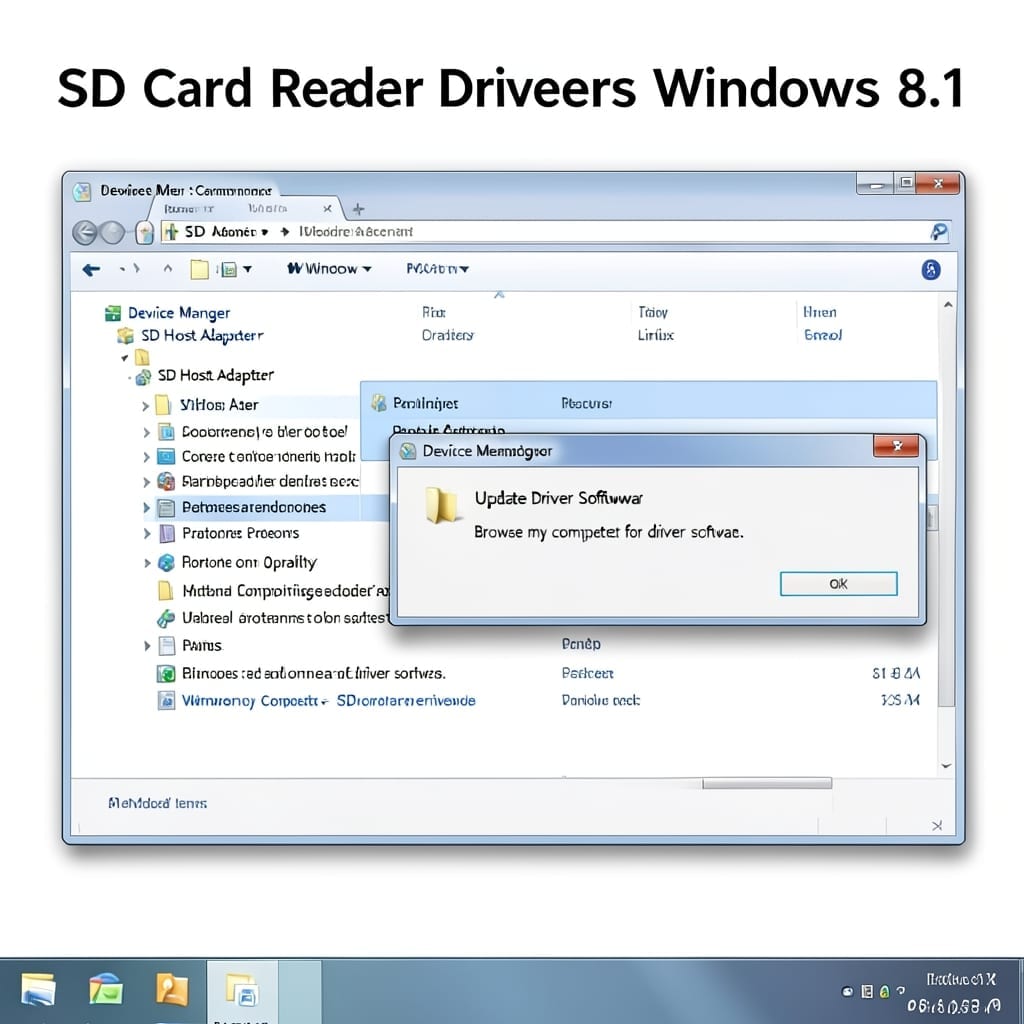The image size is (1024, 1024).
Task: Click the Pratonre Proeons row icon
Action: (x=167, y=534)
